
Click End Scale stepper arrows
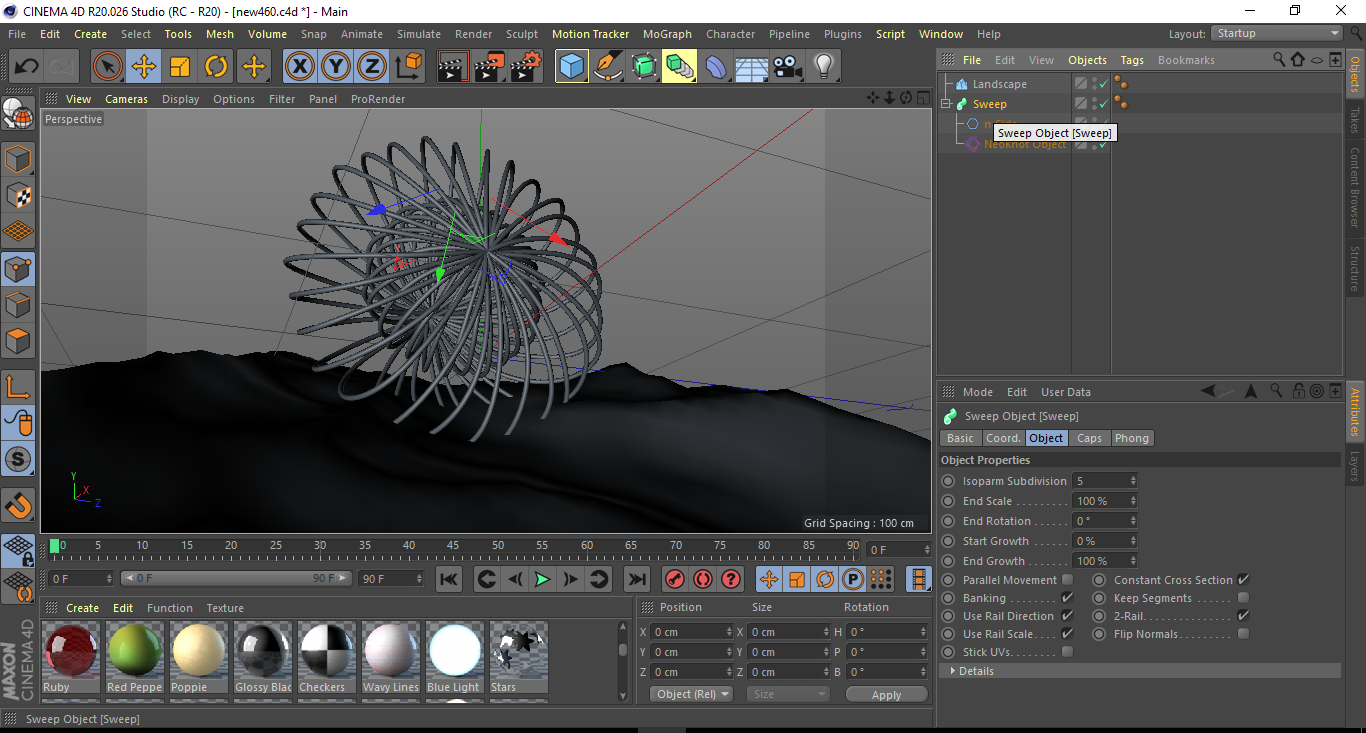pos(1133,501)
